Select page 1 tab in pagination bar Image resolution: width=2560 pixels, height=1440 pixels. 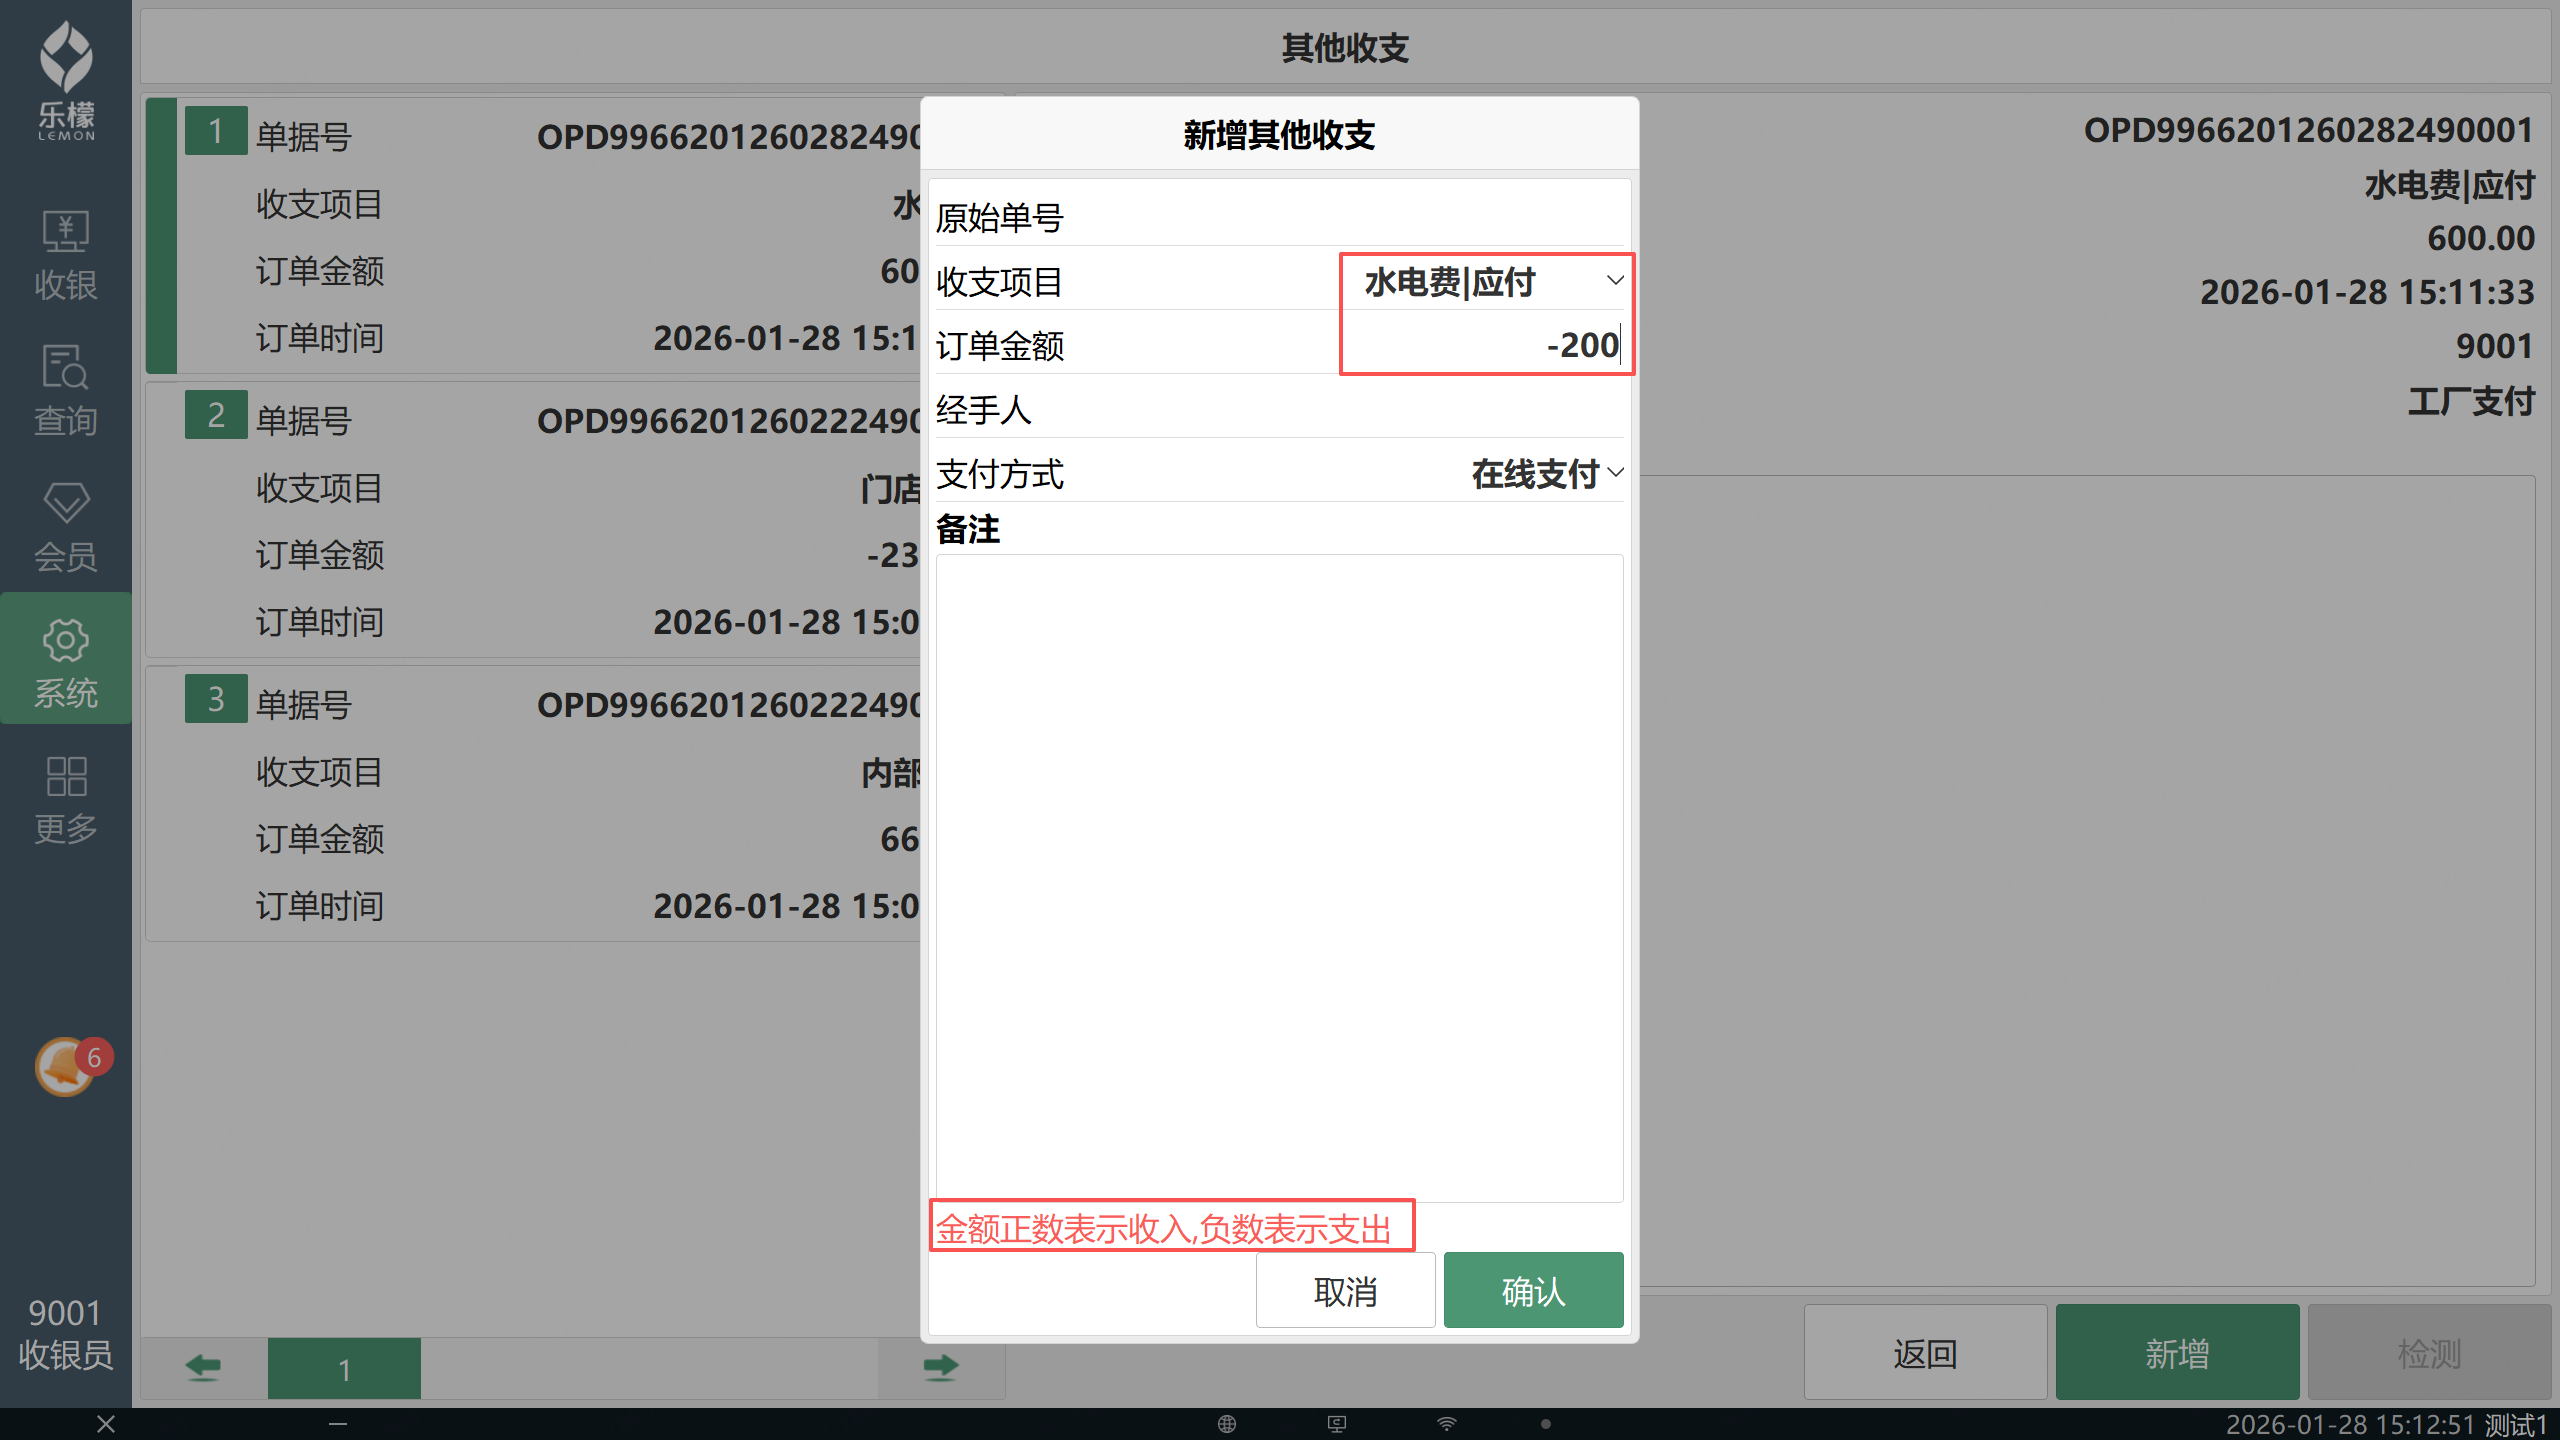[x=344, y=1369]
